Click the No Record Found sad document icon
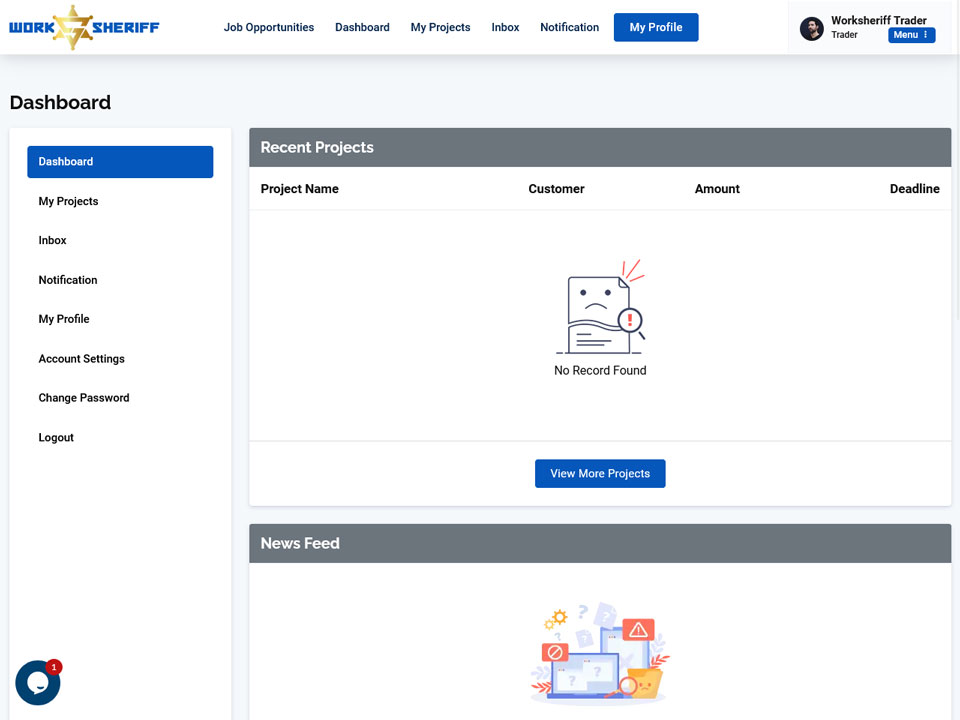960x720 pixels. coord(600,306)
